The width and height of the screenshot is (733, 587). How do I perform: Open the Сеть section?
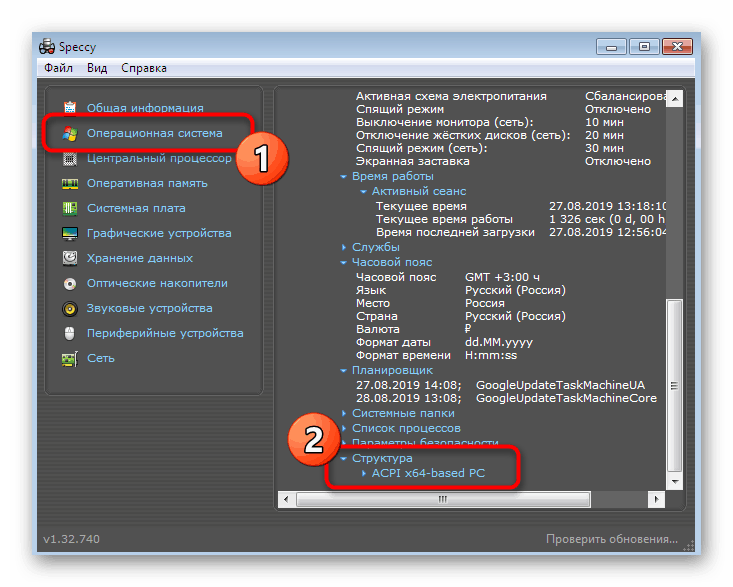click(101, 358)
